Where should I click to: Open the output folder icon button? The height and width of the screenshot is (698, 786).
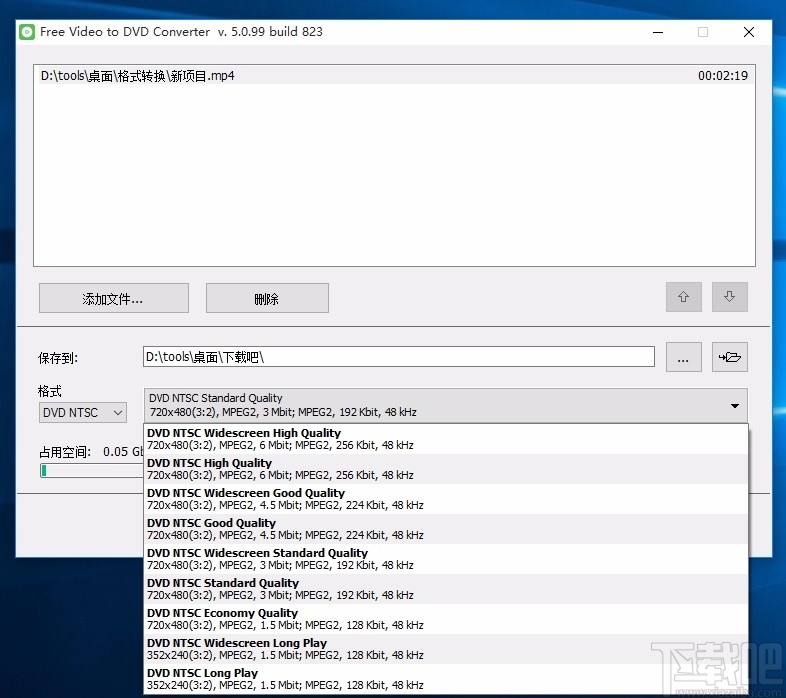729,357
